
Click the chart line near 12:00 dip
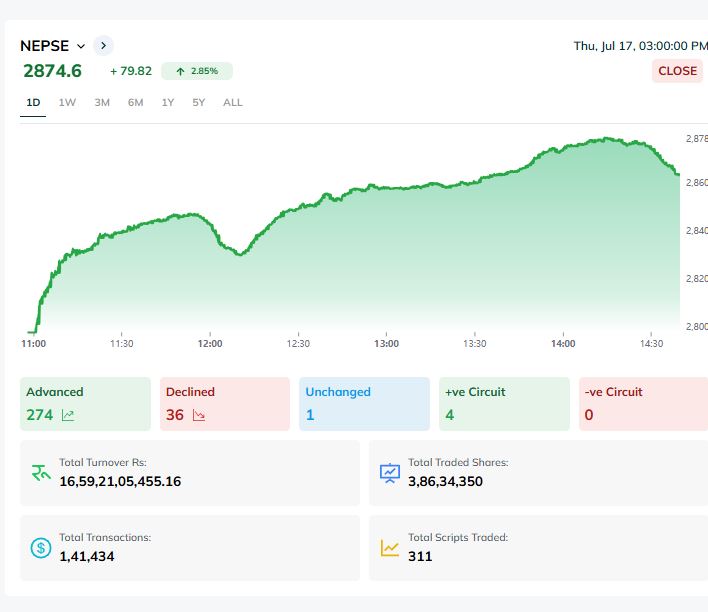237,254
